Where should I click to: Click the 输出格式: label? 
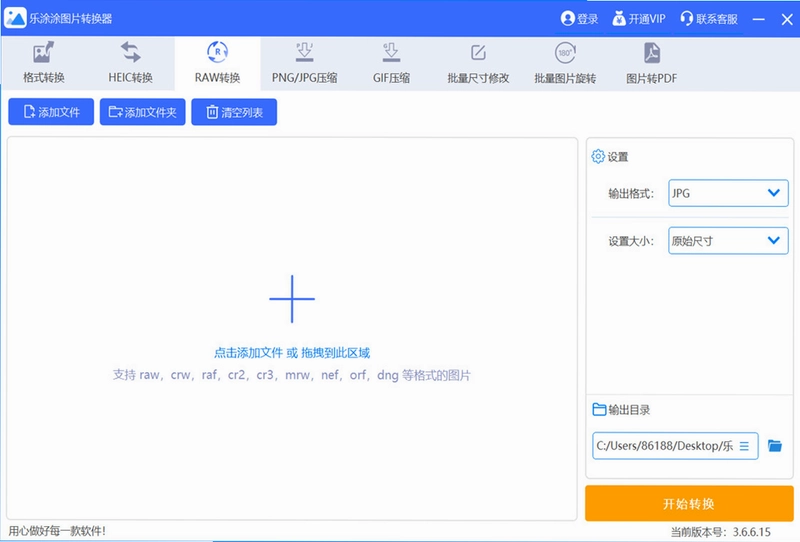(631, 193)
